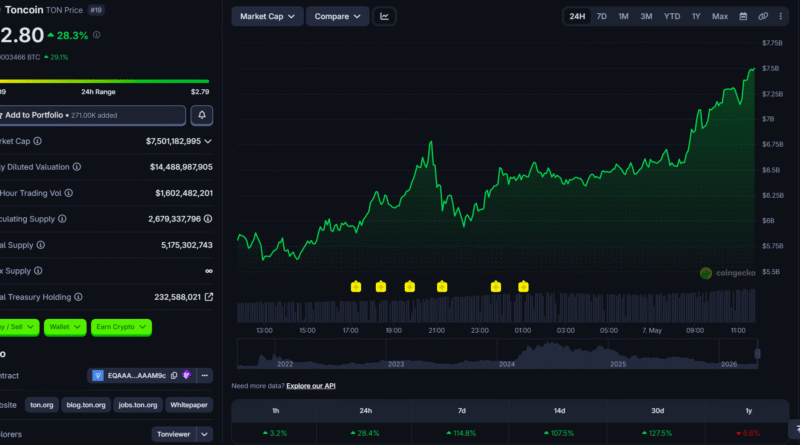Click the Market Cap info icon
Viewport: 800px width, 445px height.
(38, 141)
